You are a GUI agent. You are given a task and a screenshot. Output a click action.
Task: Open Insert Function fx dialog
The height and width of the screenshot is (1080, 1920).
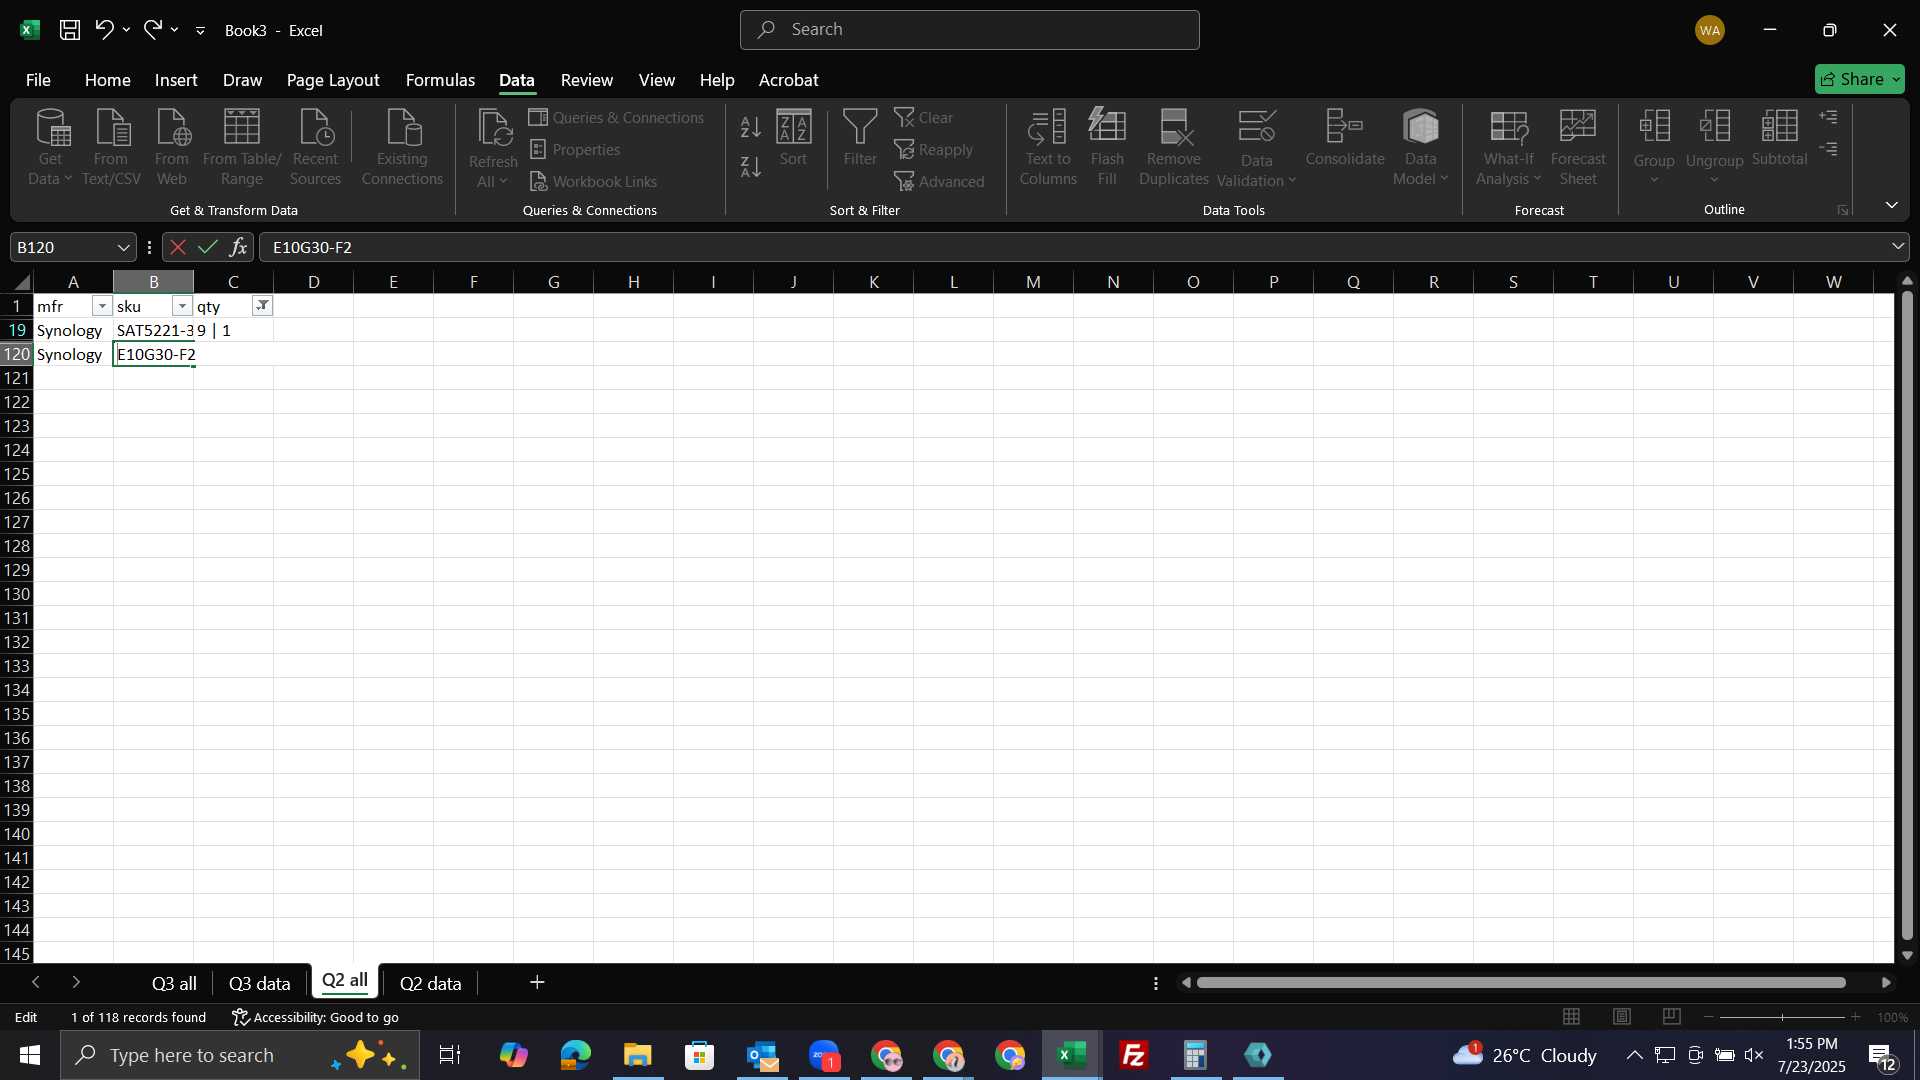coord(238,247)
